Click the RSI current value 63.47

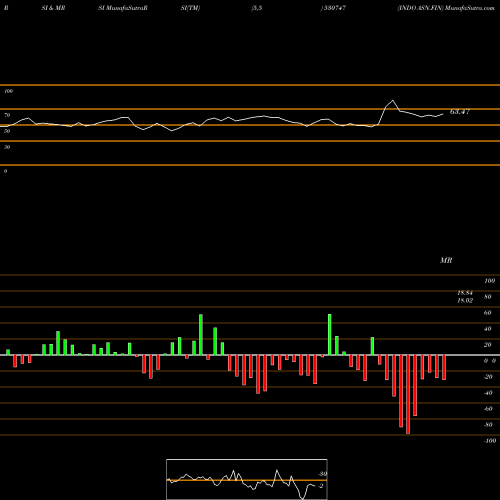click(460, 112)
